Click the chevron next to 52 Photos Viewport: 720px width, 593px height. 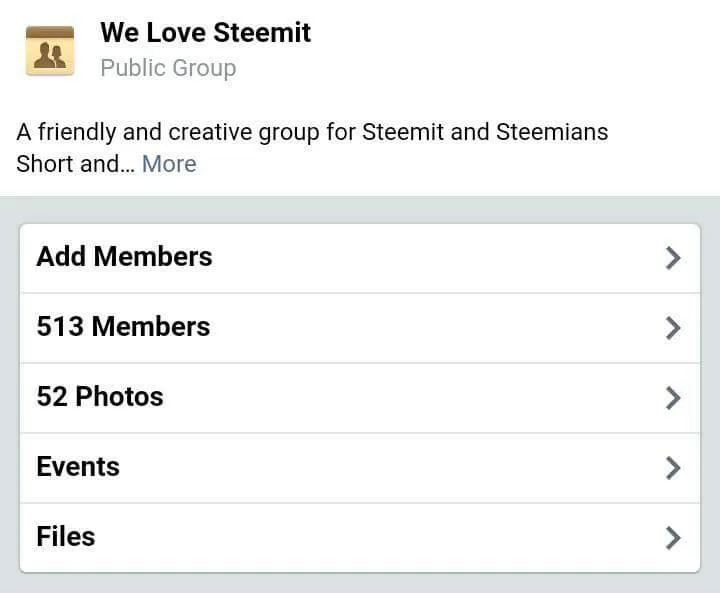[673, 398]
